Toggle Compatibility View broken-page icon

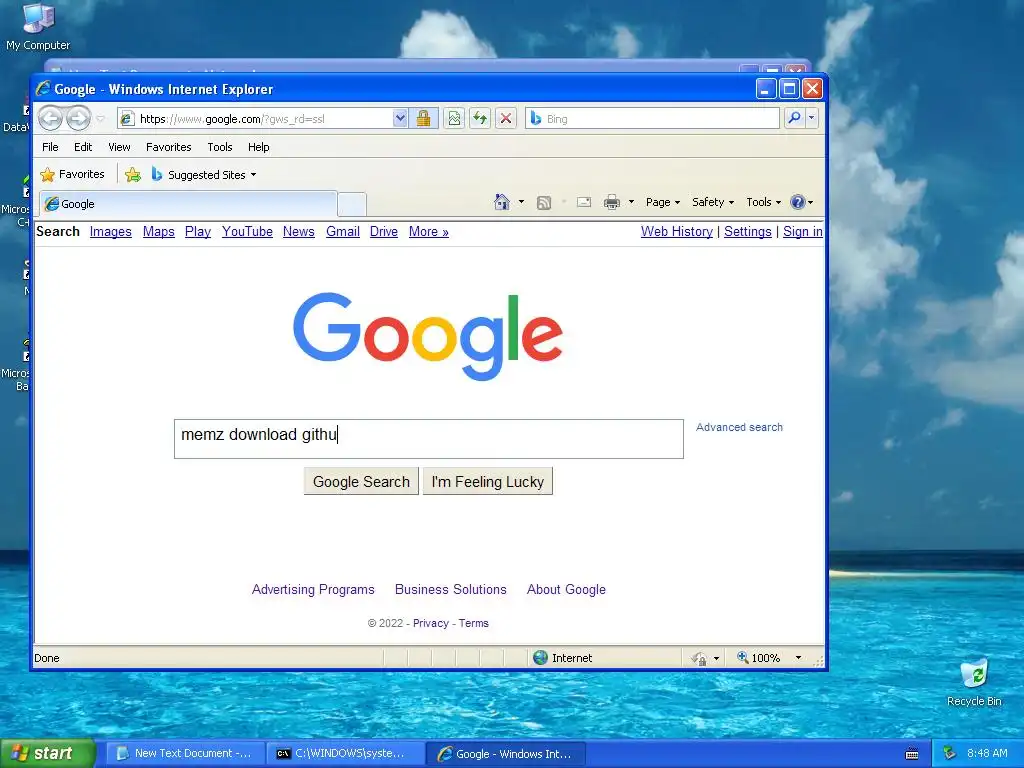(454, 118)
